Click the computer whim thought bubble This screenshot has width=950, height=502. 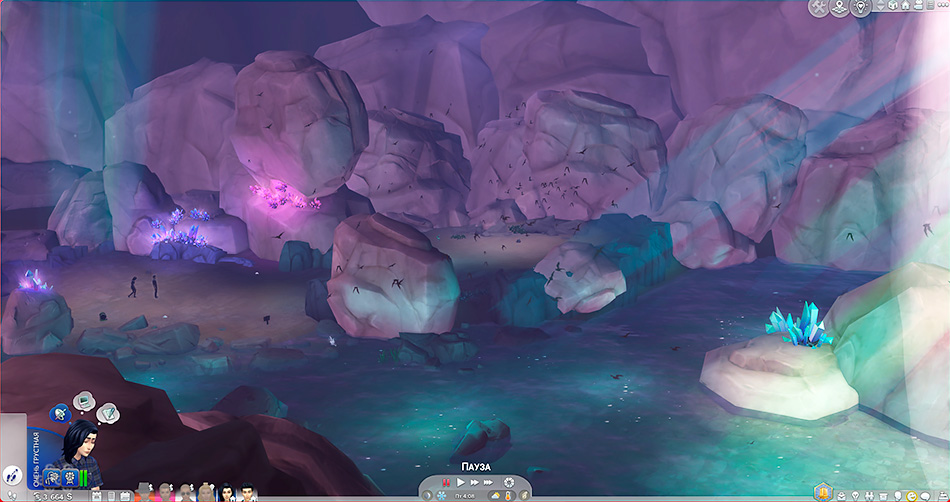pyautogui.click(x=84, y=400)
